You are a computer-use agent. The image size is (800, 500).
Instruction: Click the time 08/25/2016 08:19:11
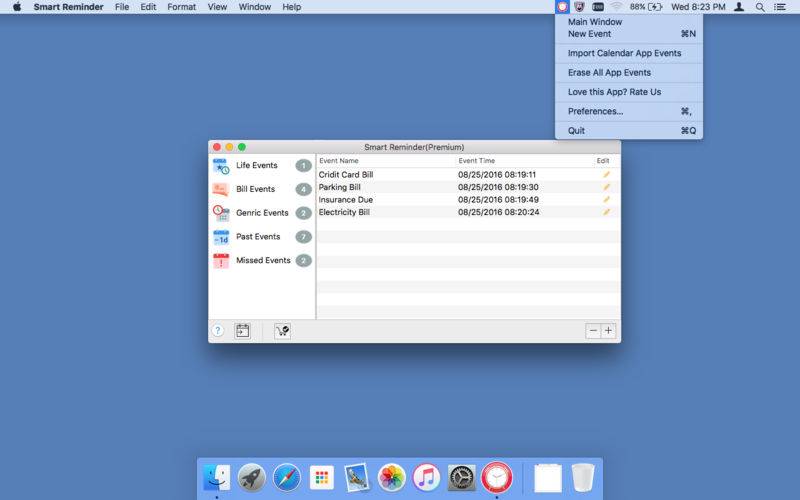497,174
